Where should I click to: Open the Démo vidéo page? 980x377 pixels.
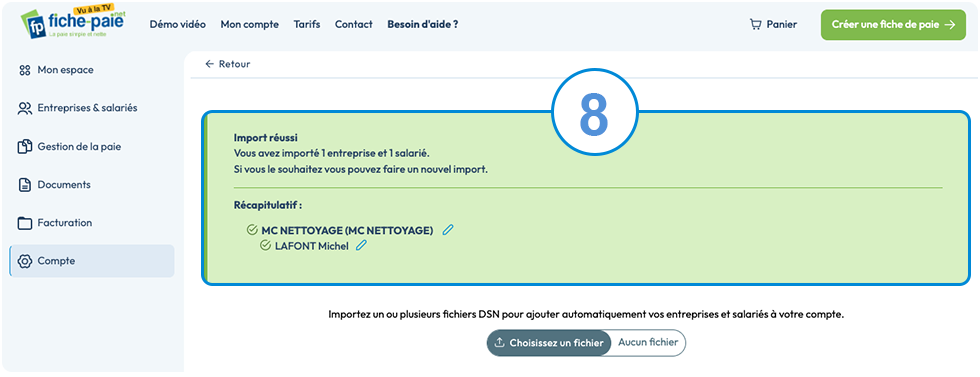coord(178,24)
